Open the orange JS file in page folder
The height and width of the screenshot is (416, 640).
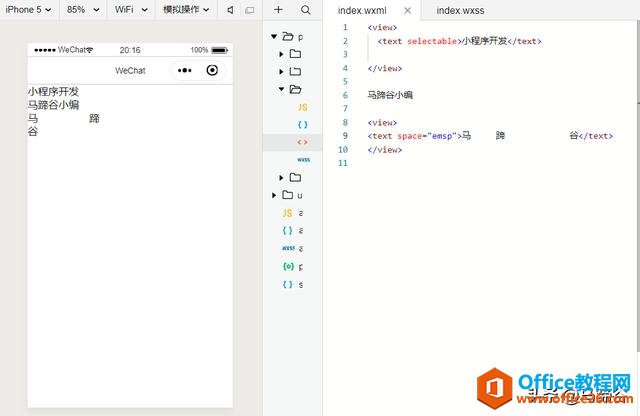pos(302,106)
